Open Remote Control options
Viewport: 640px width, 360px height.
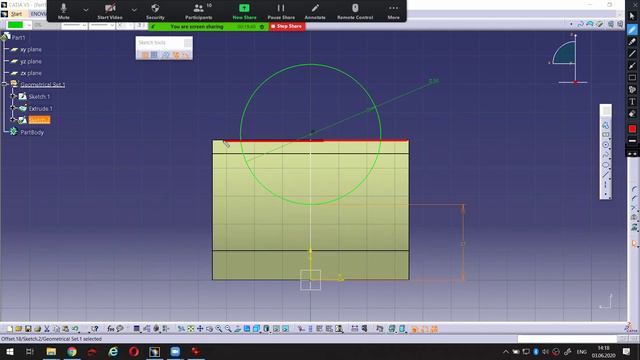355,11
